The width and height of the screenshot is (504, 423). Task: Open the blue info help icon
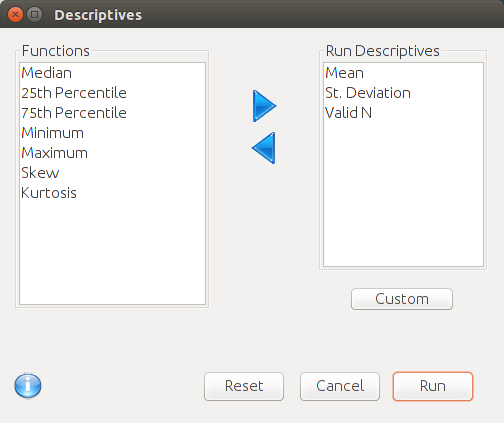click(28, 386)
